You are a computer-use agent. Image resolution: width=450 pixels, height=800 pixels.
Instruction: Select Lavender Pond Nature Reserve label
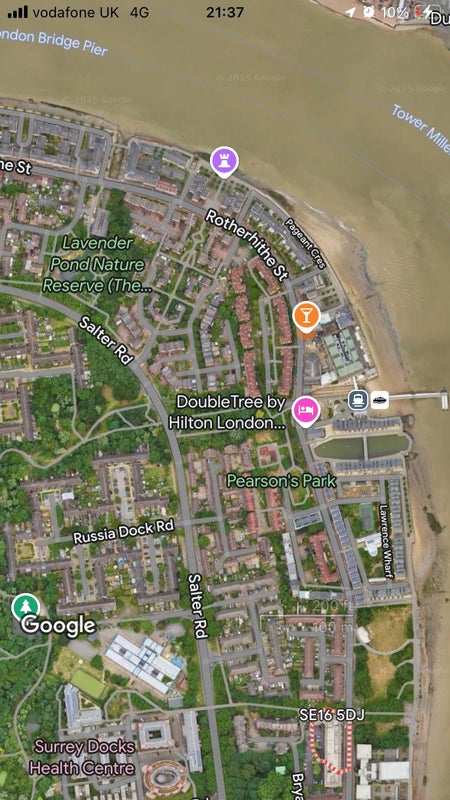(97, 264)
